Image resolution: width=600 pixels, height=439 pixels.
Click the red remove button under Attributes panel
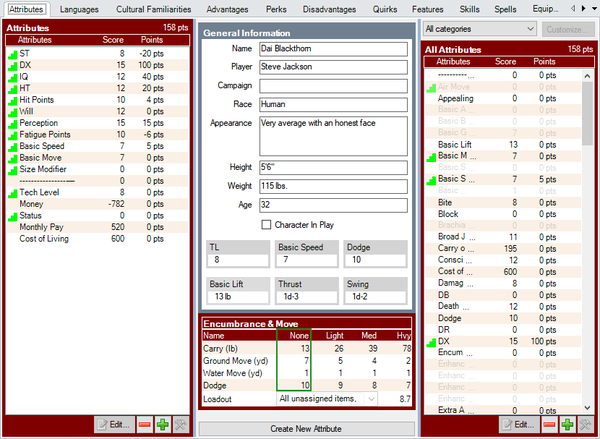145,424
